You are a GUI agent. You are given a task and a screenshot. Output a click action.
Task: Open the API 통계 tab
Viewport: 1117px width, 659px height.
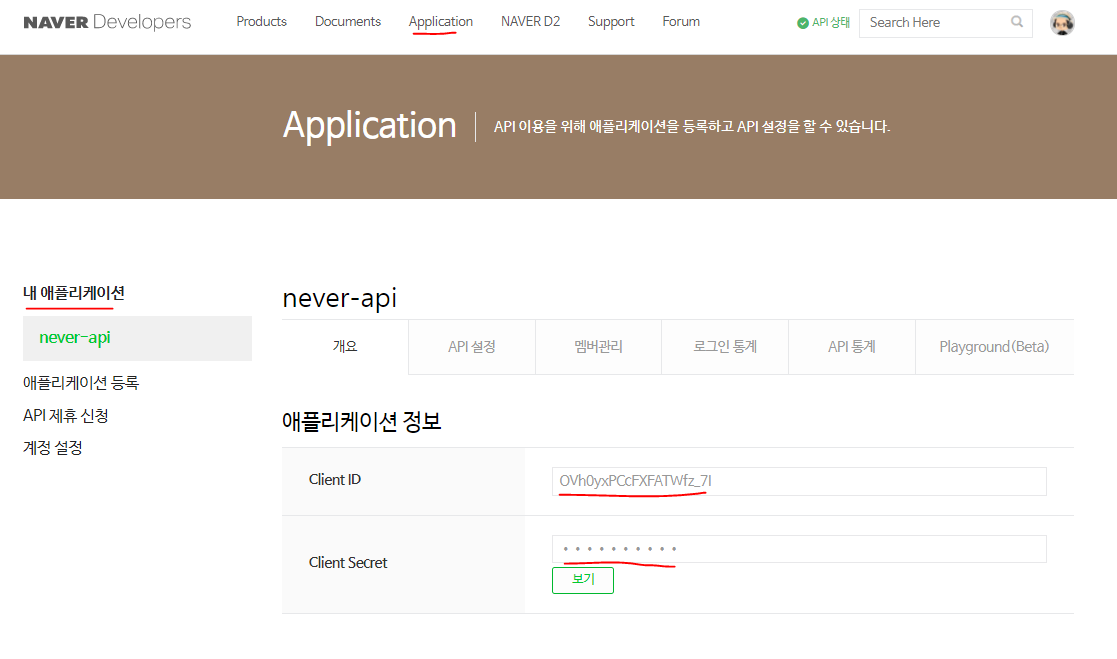pos(851,346)
